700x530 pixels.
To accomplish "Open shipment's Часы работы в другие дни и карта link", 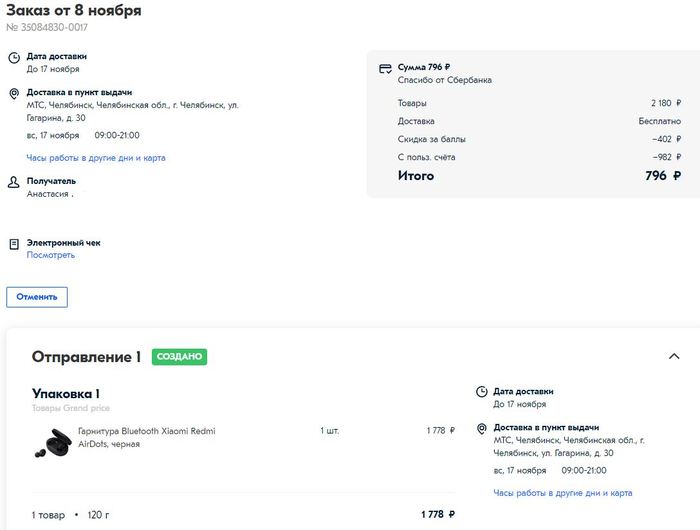I will pos(562,493).
